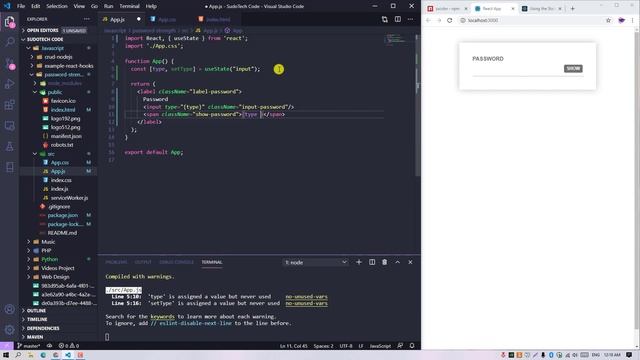Open Manage gear in activity bar
The width and height of the screenshot is (640, 360).
(x=9, y=329)
